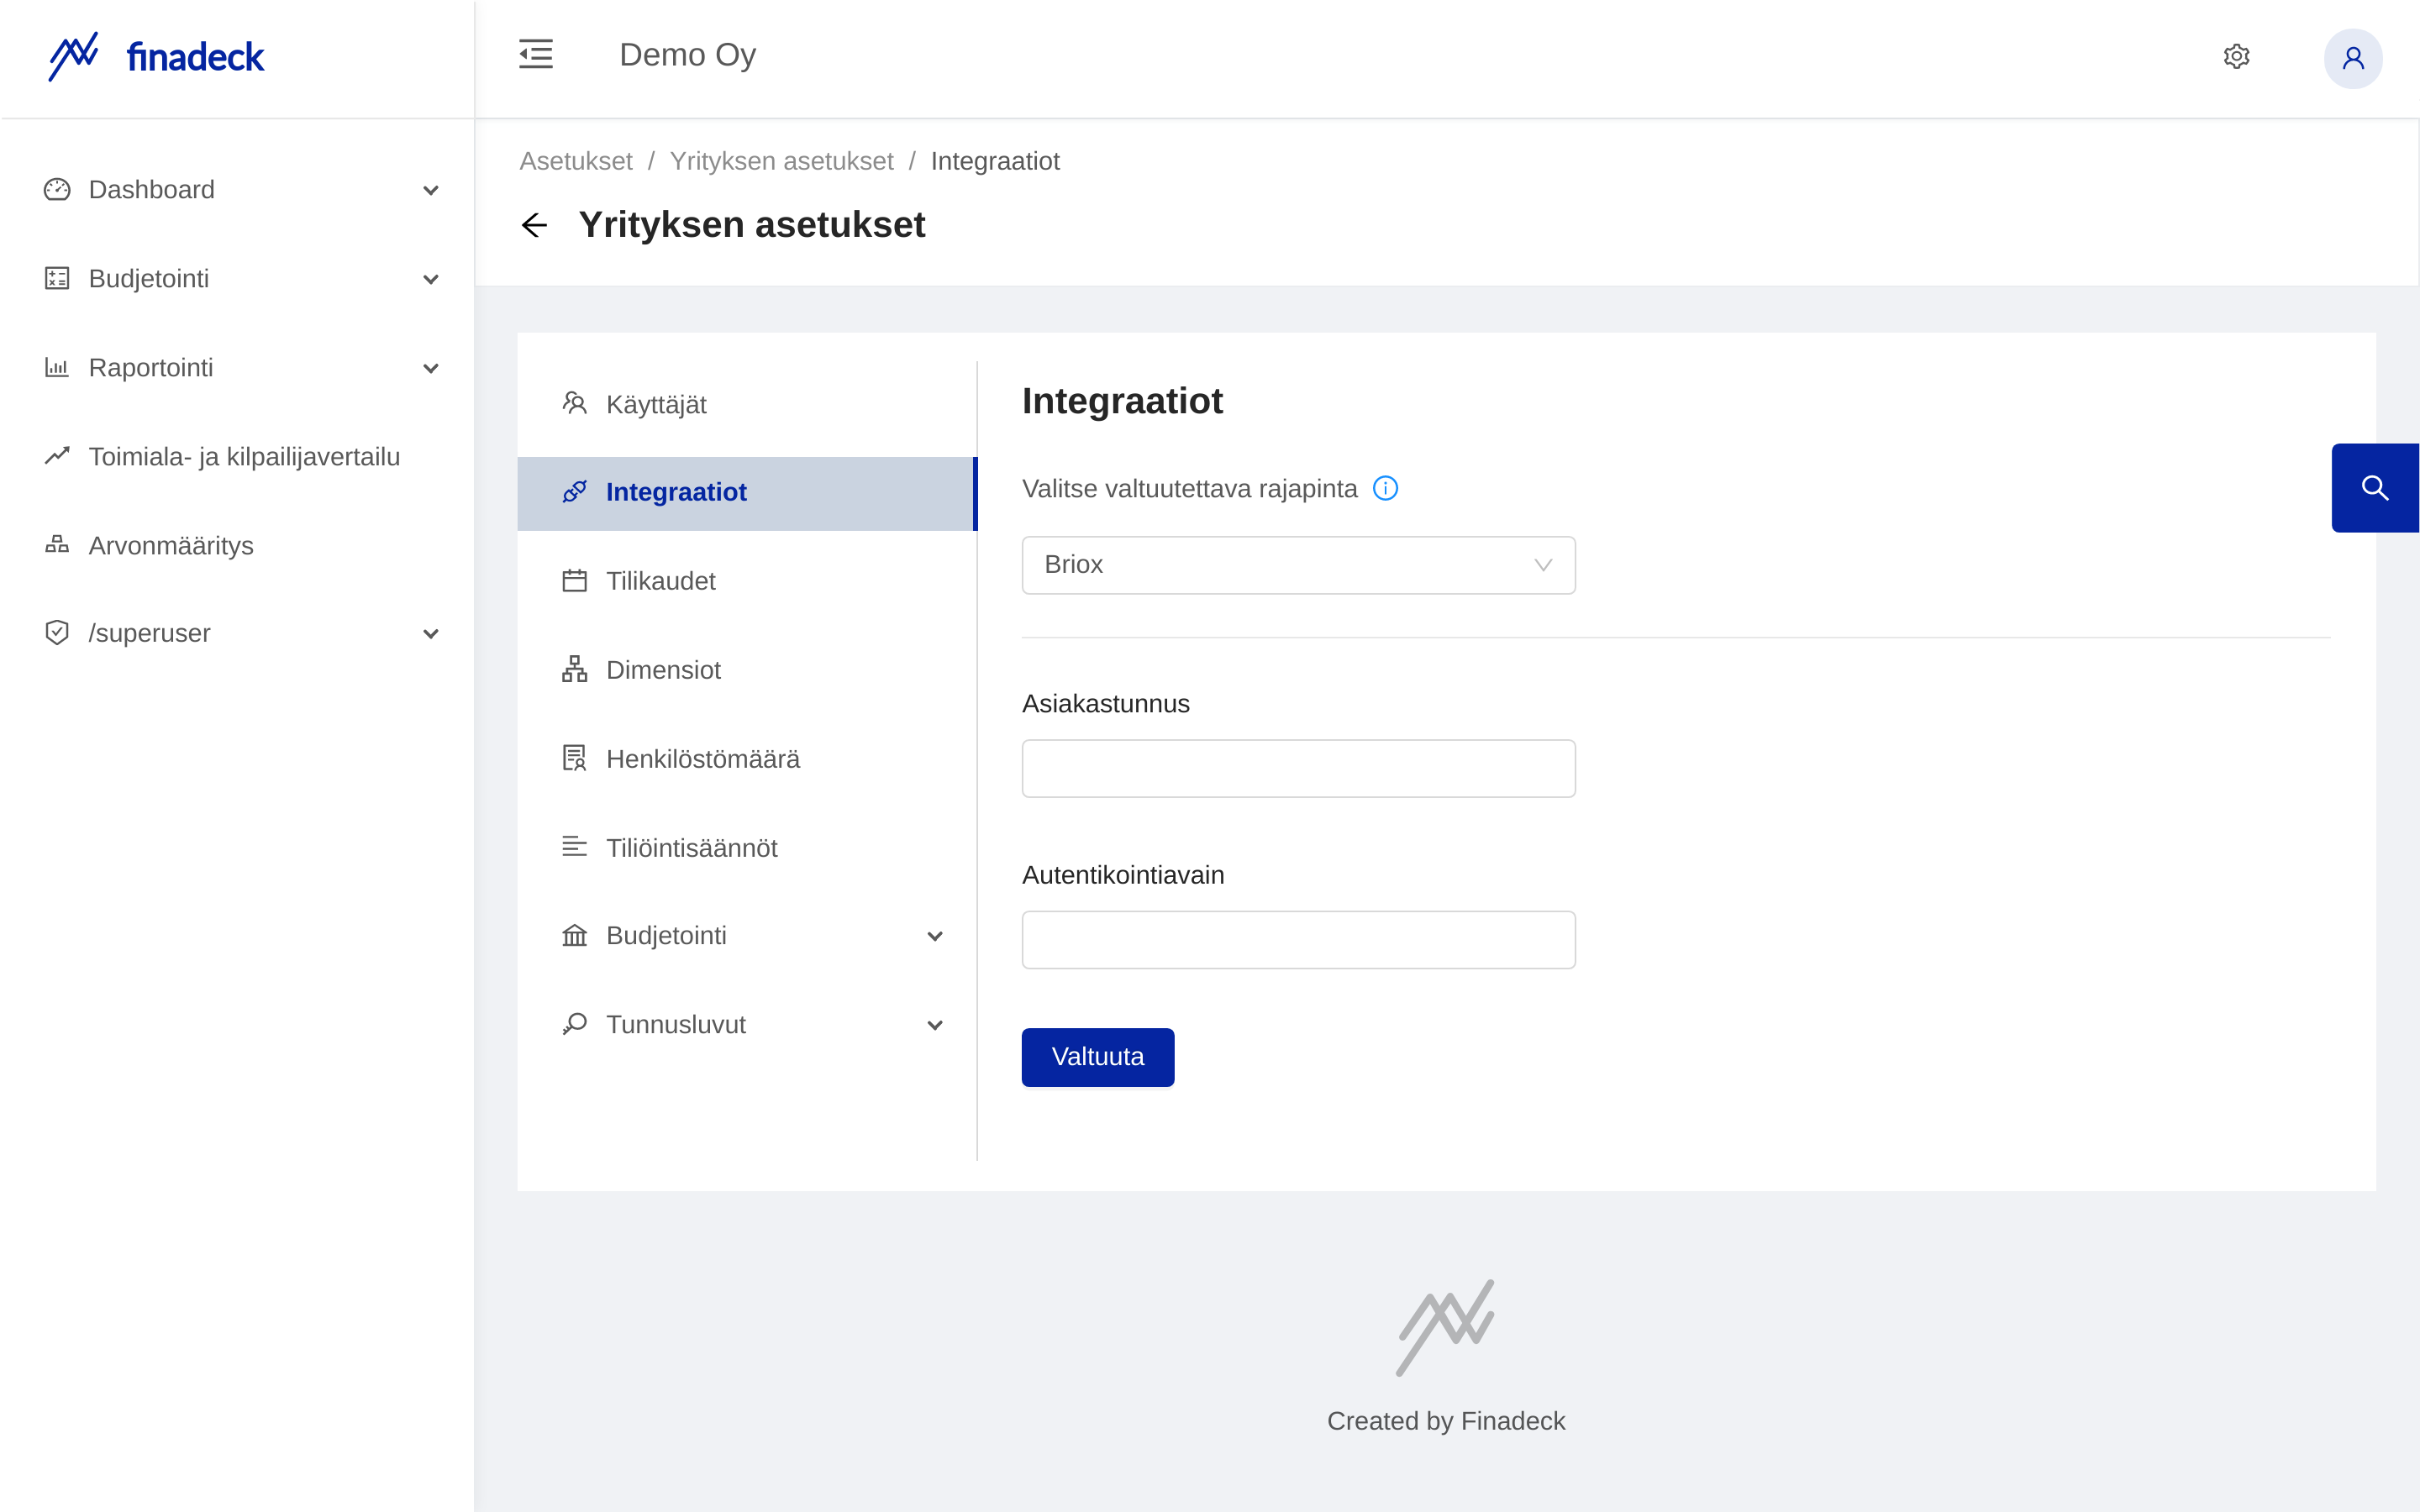Image resolution: width=2420 pixels, height=1512 pixels.
Task: Click the Valtuuta button
Action: (x=1097, y=1057)
